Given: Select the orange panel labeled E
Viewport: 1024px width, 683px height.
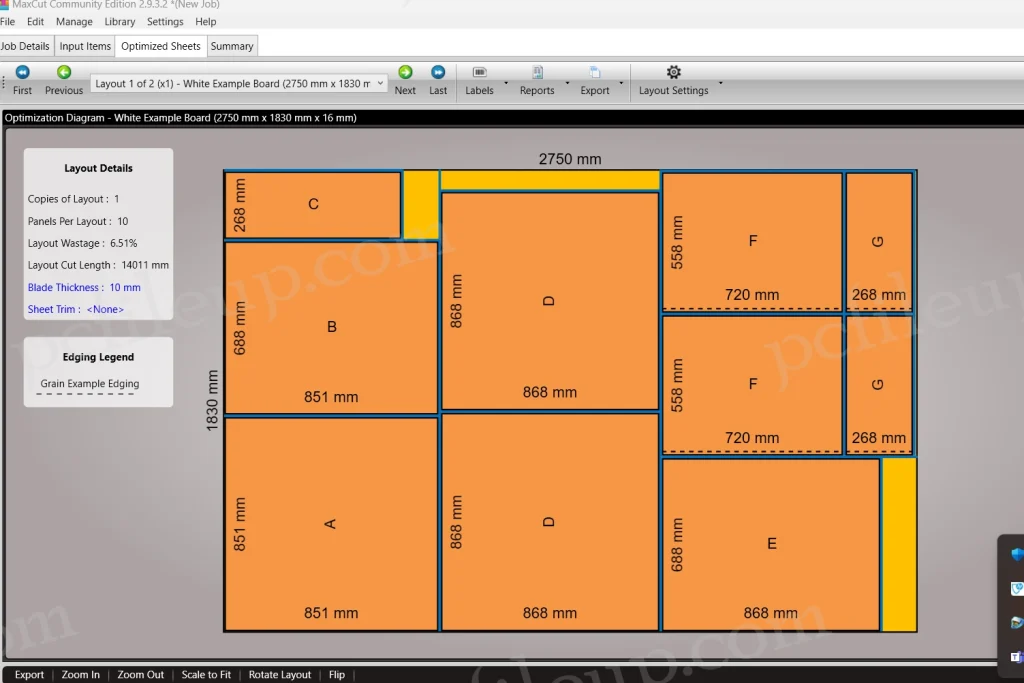Looking at the screenshot, I should [x=771, y=544].
